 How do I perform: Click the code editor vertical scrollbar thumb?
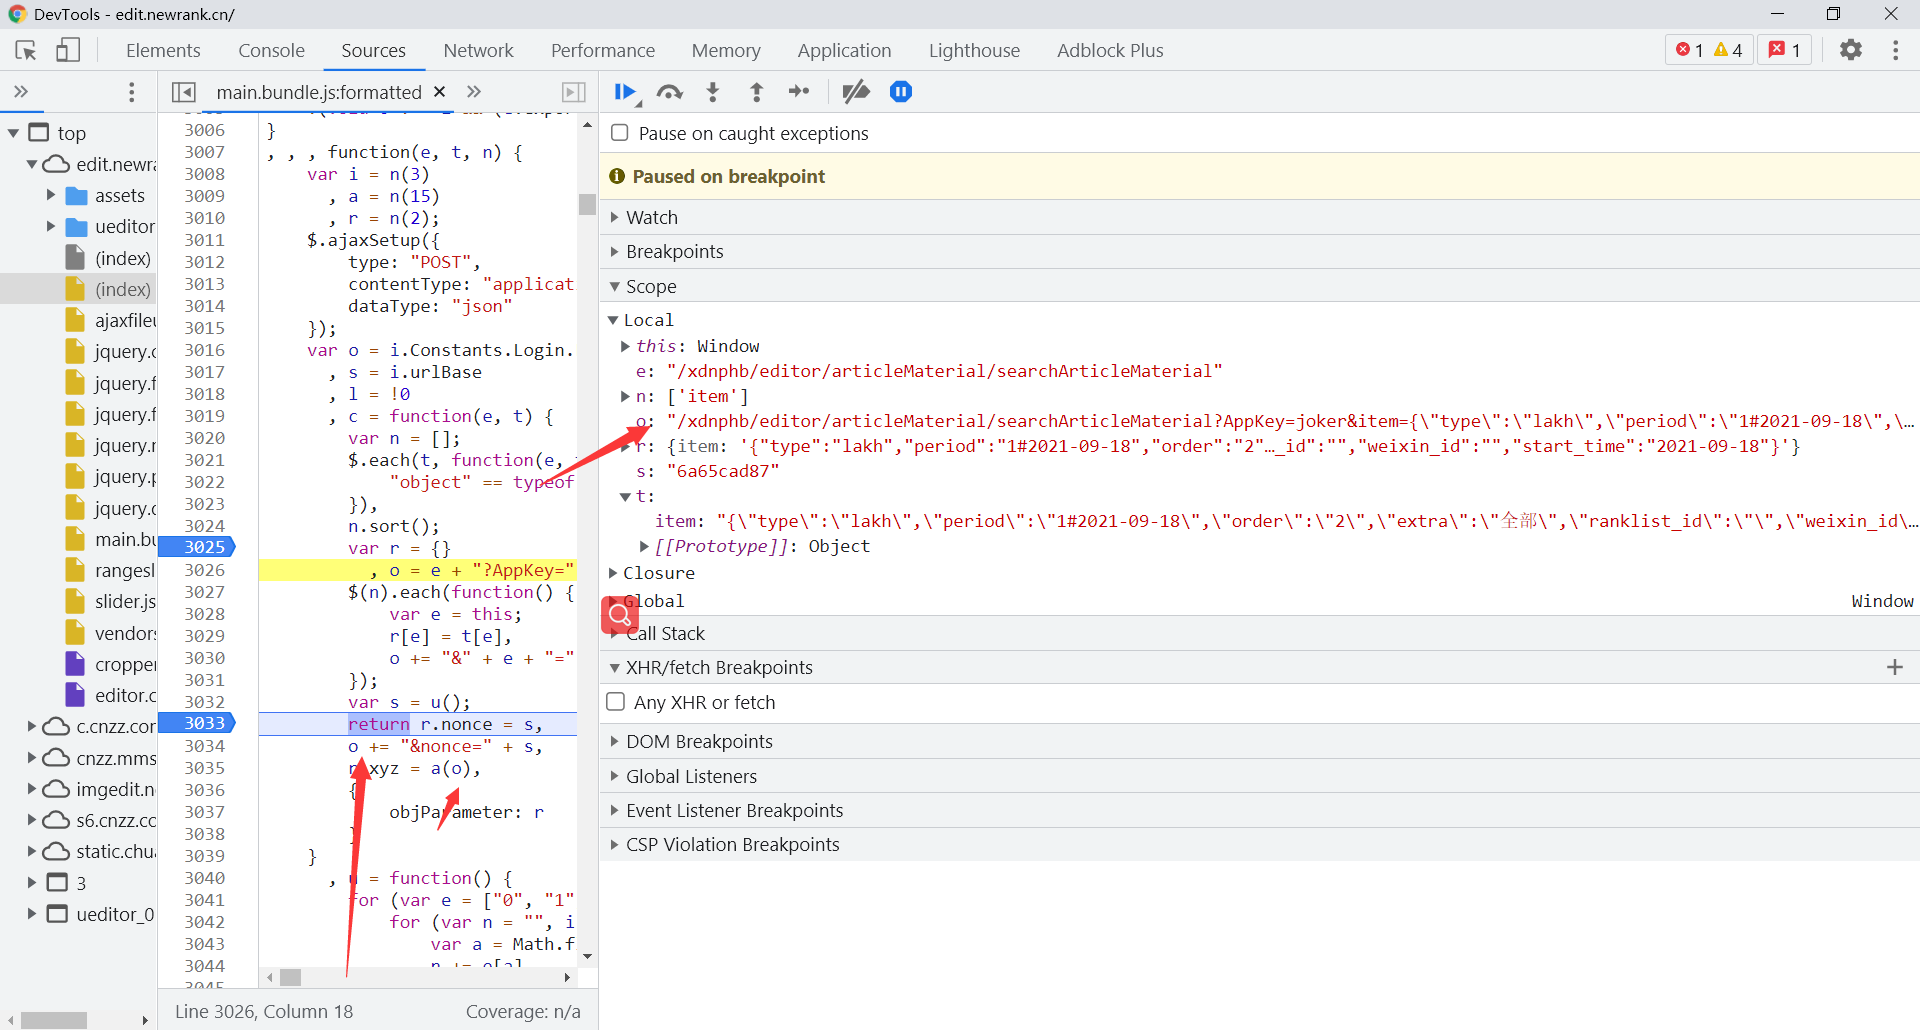click(x=587, y=204)
